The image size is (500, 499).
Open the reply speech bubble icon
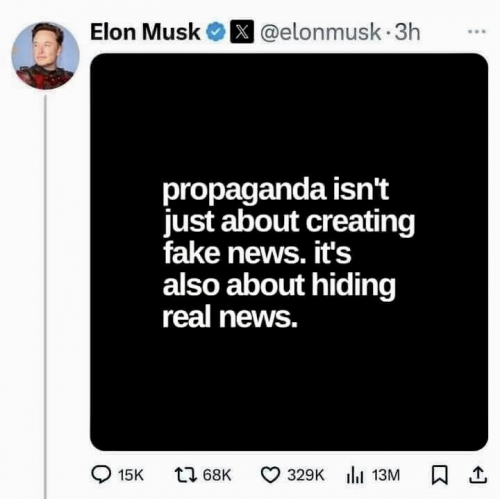[101, 475]
